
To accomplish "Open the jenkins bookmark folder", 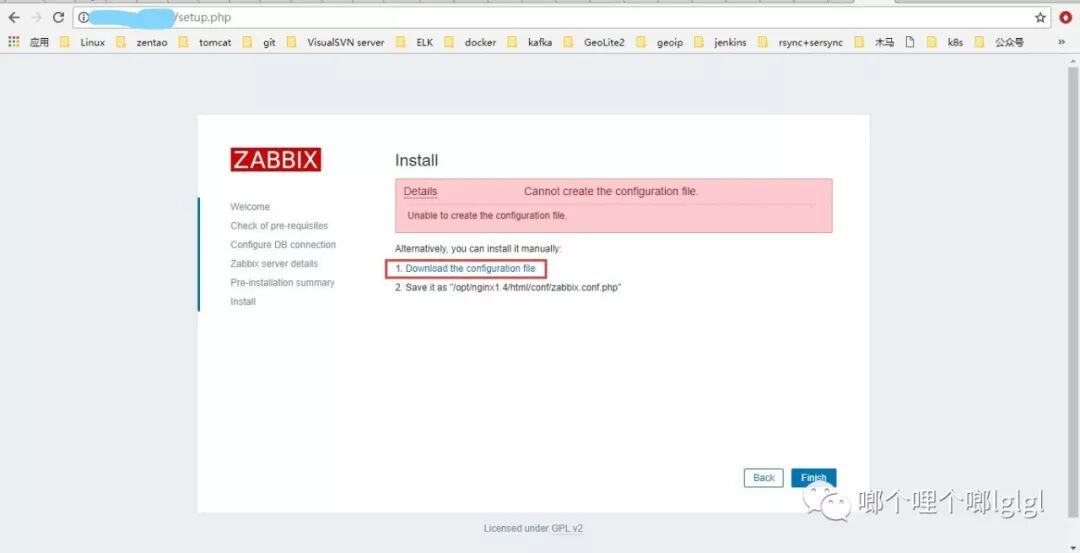I will pos(720,42).
